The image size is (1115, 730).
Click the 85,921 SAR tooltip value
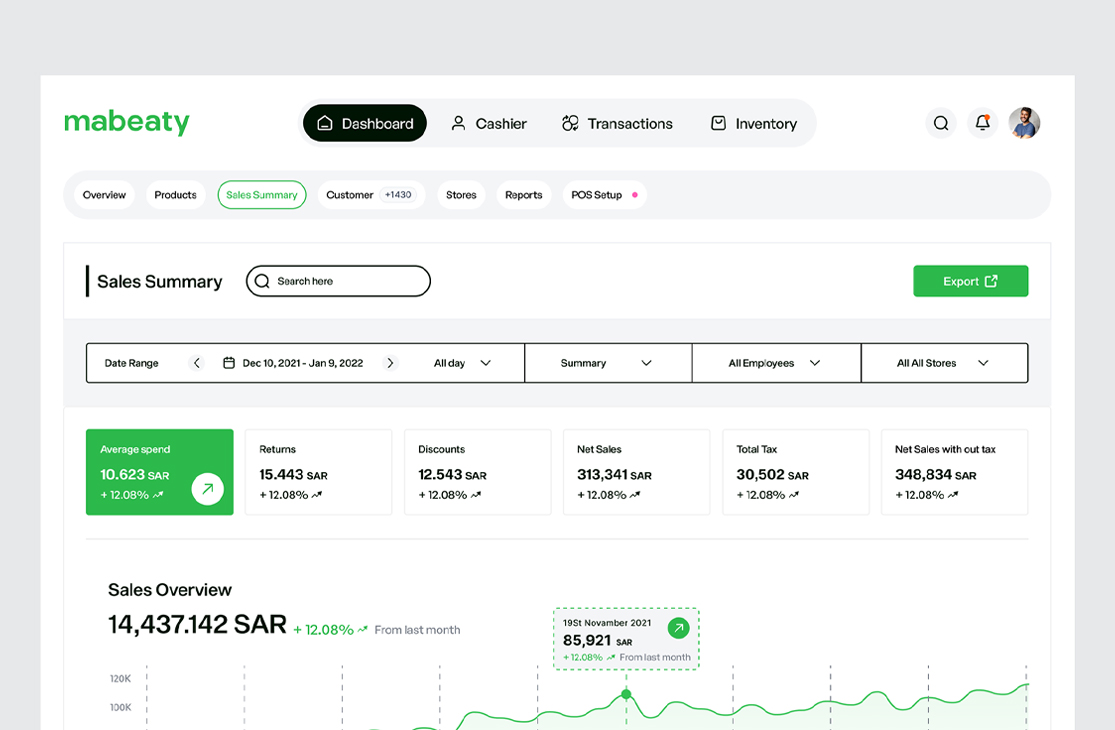[x=597, y=640]
